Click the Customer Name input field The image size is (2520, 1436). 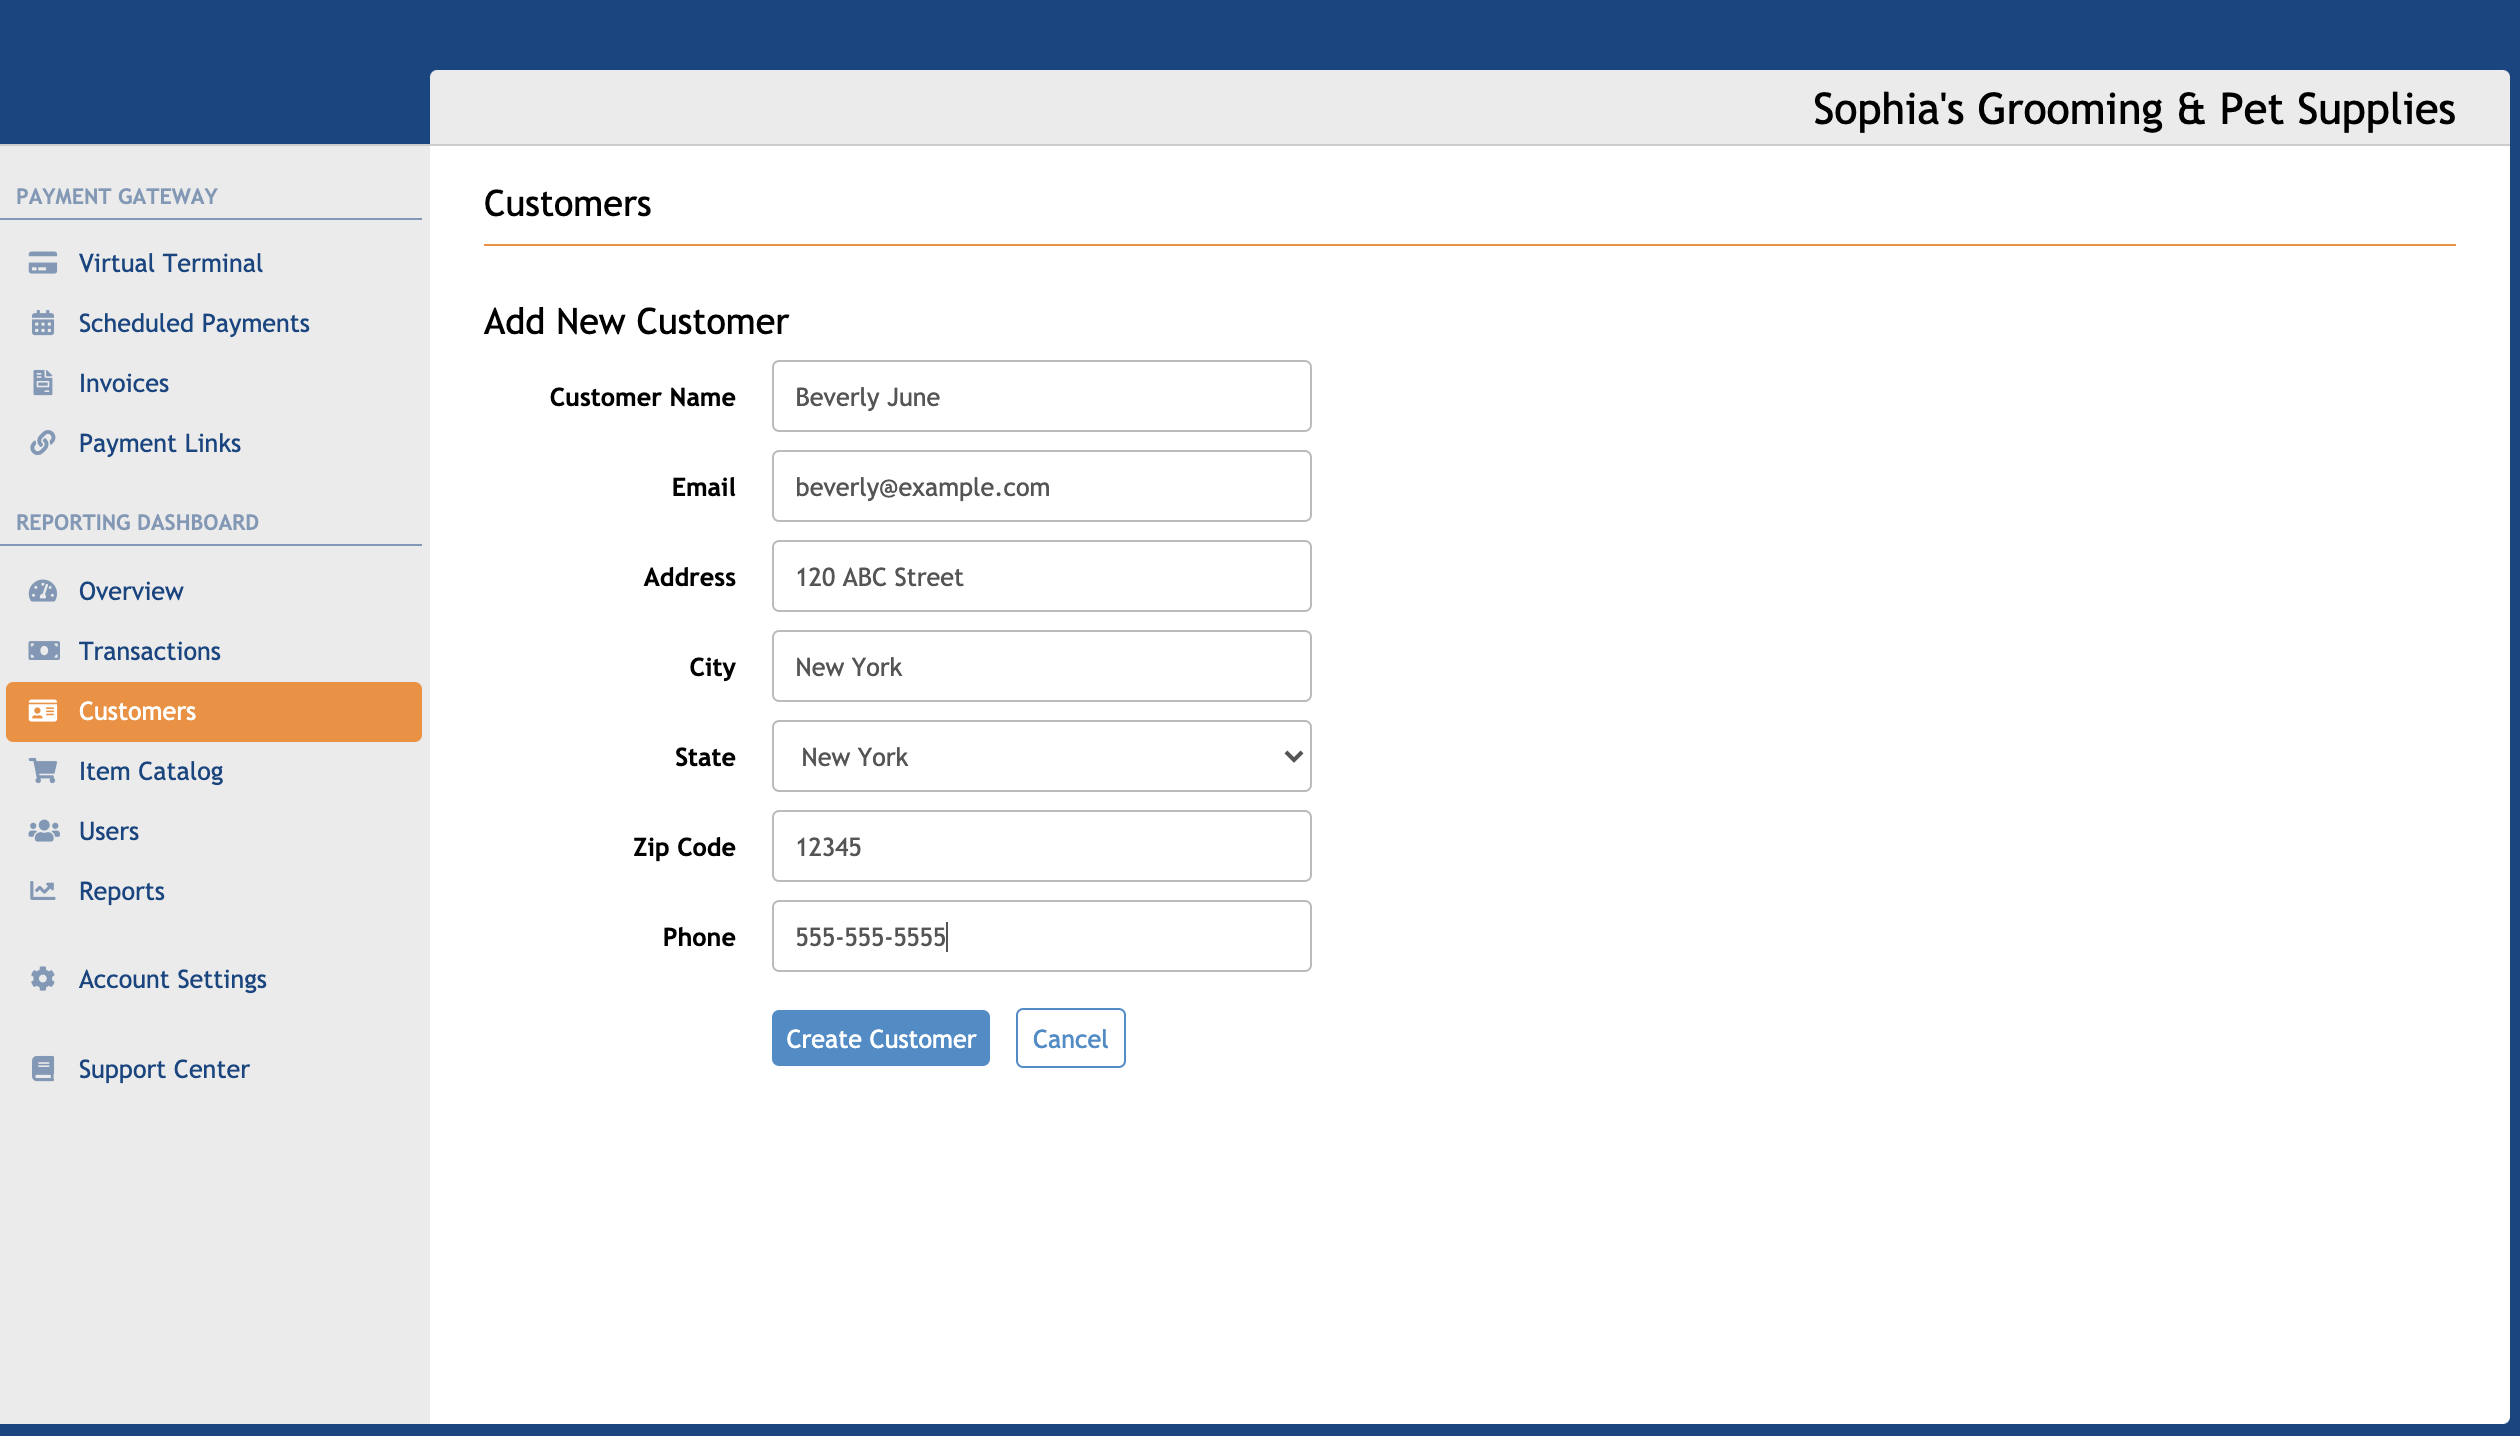(1042, 396)
